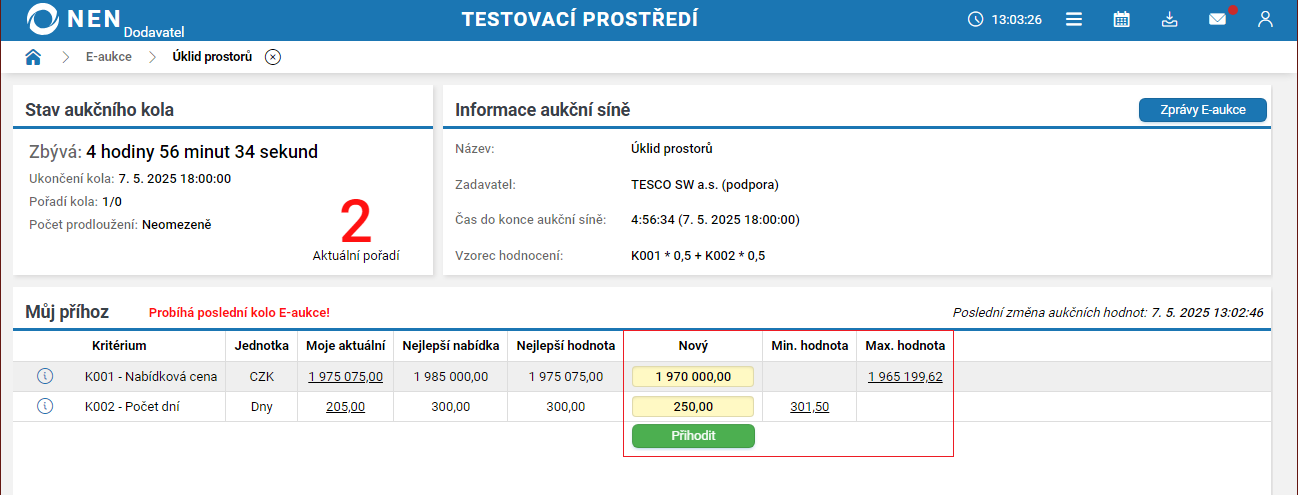Image resolution: width=1298 pixels, height=495 pixels.
Task: Close the Úklid prostorů breadcrumb tab
Action: 273,57
